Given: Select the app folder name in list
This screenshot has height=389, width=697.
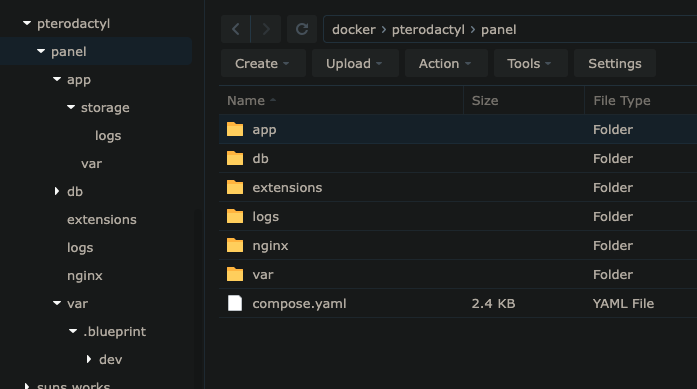Looking at the screenshot, I should click(x=264, y=130).
